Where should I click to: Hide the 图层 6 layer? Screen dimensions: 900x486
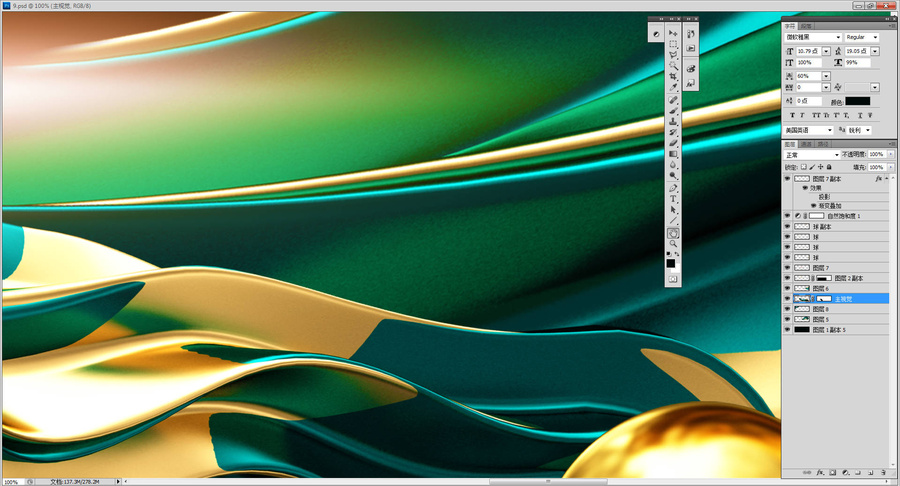(x=788, y=289)
